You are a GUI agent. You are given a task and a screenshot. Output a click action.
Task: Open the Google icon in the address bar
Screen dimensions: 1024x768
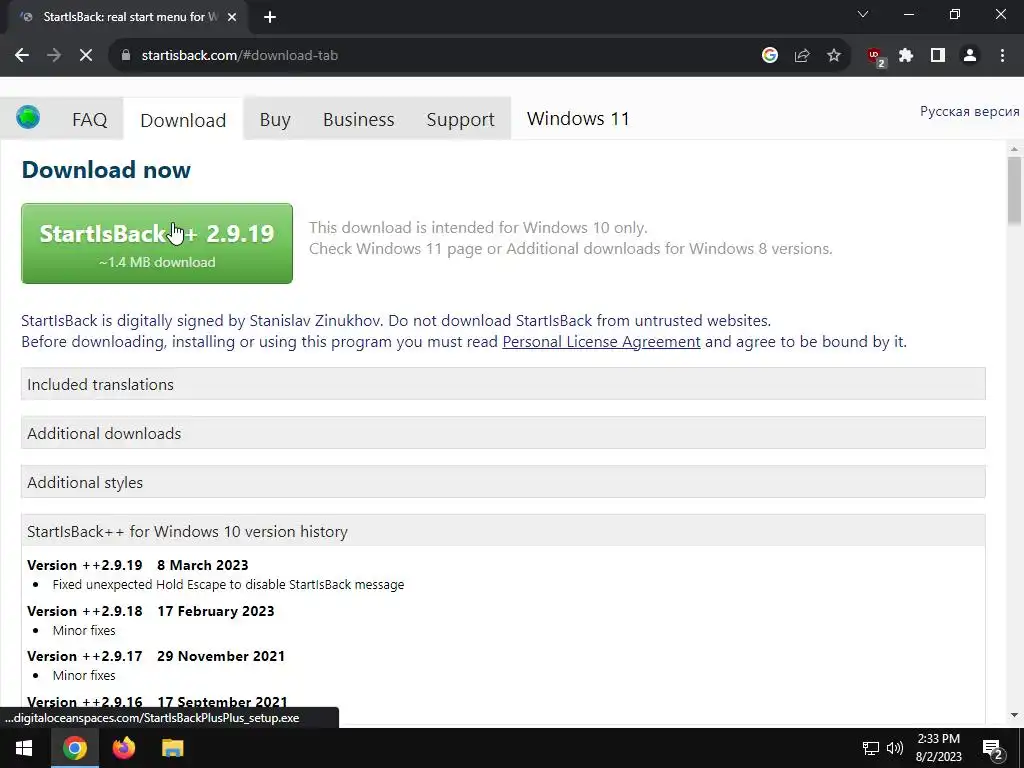(x=770, y=56)
